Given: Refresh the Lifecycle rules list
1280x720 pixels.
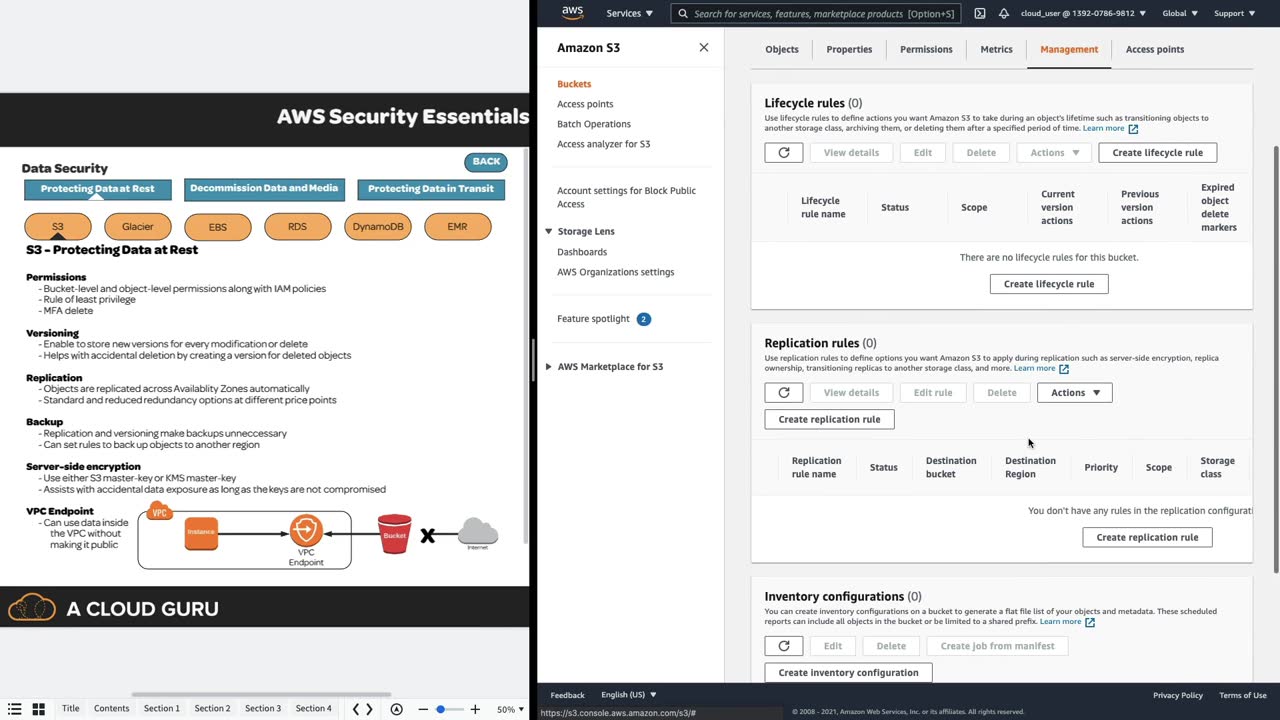Looking at the screenshot, I should coord(784,152).
